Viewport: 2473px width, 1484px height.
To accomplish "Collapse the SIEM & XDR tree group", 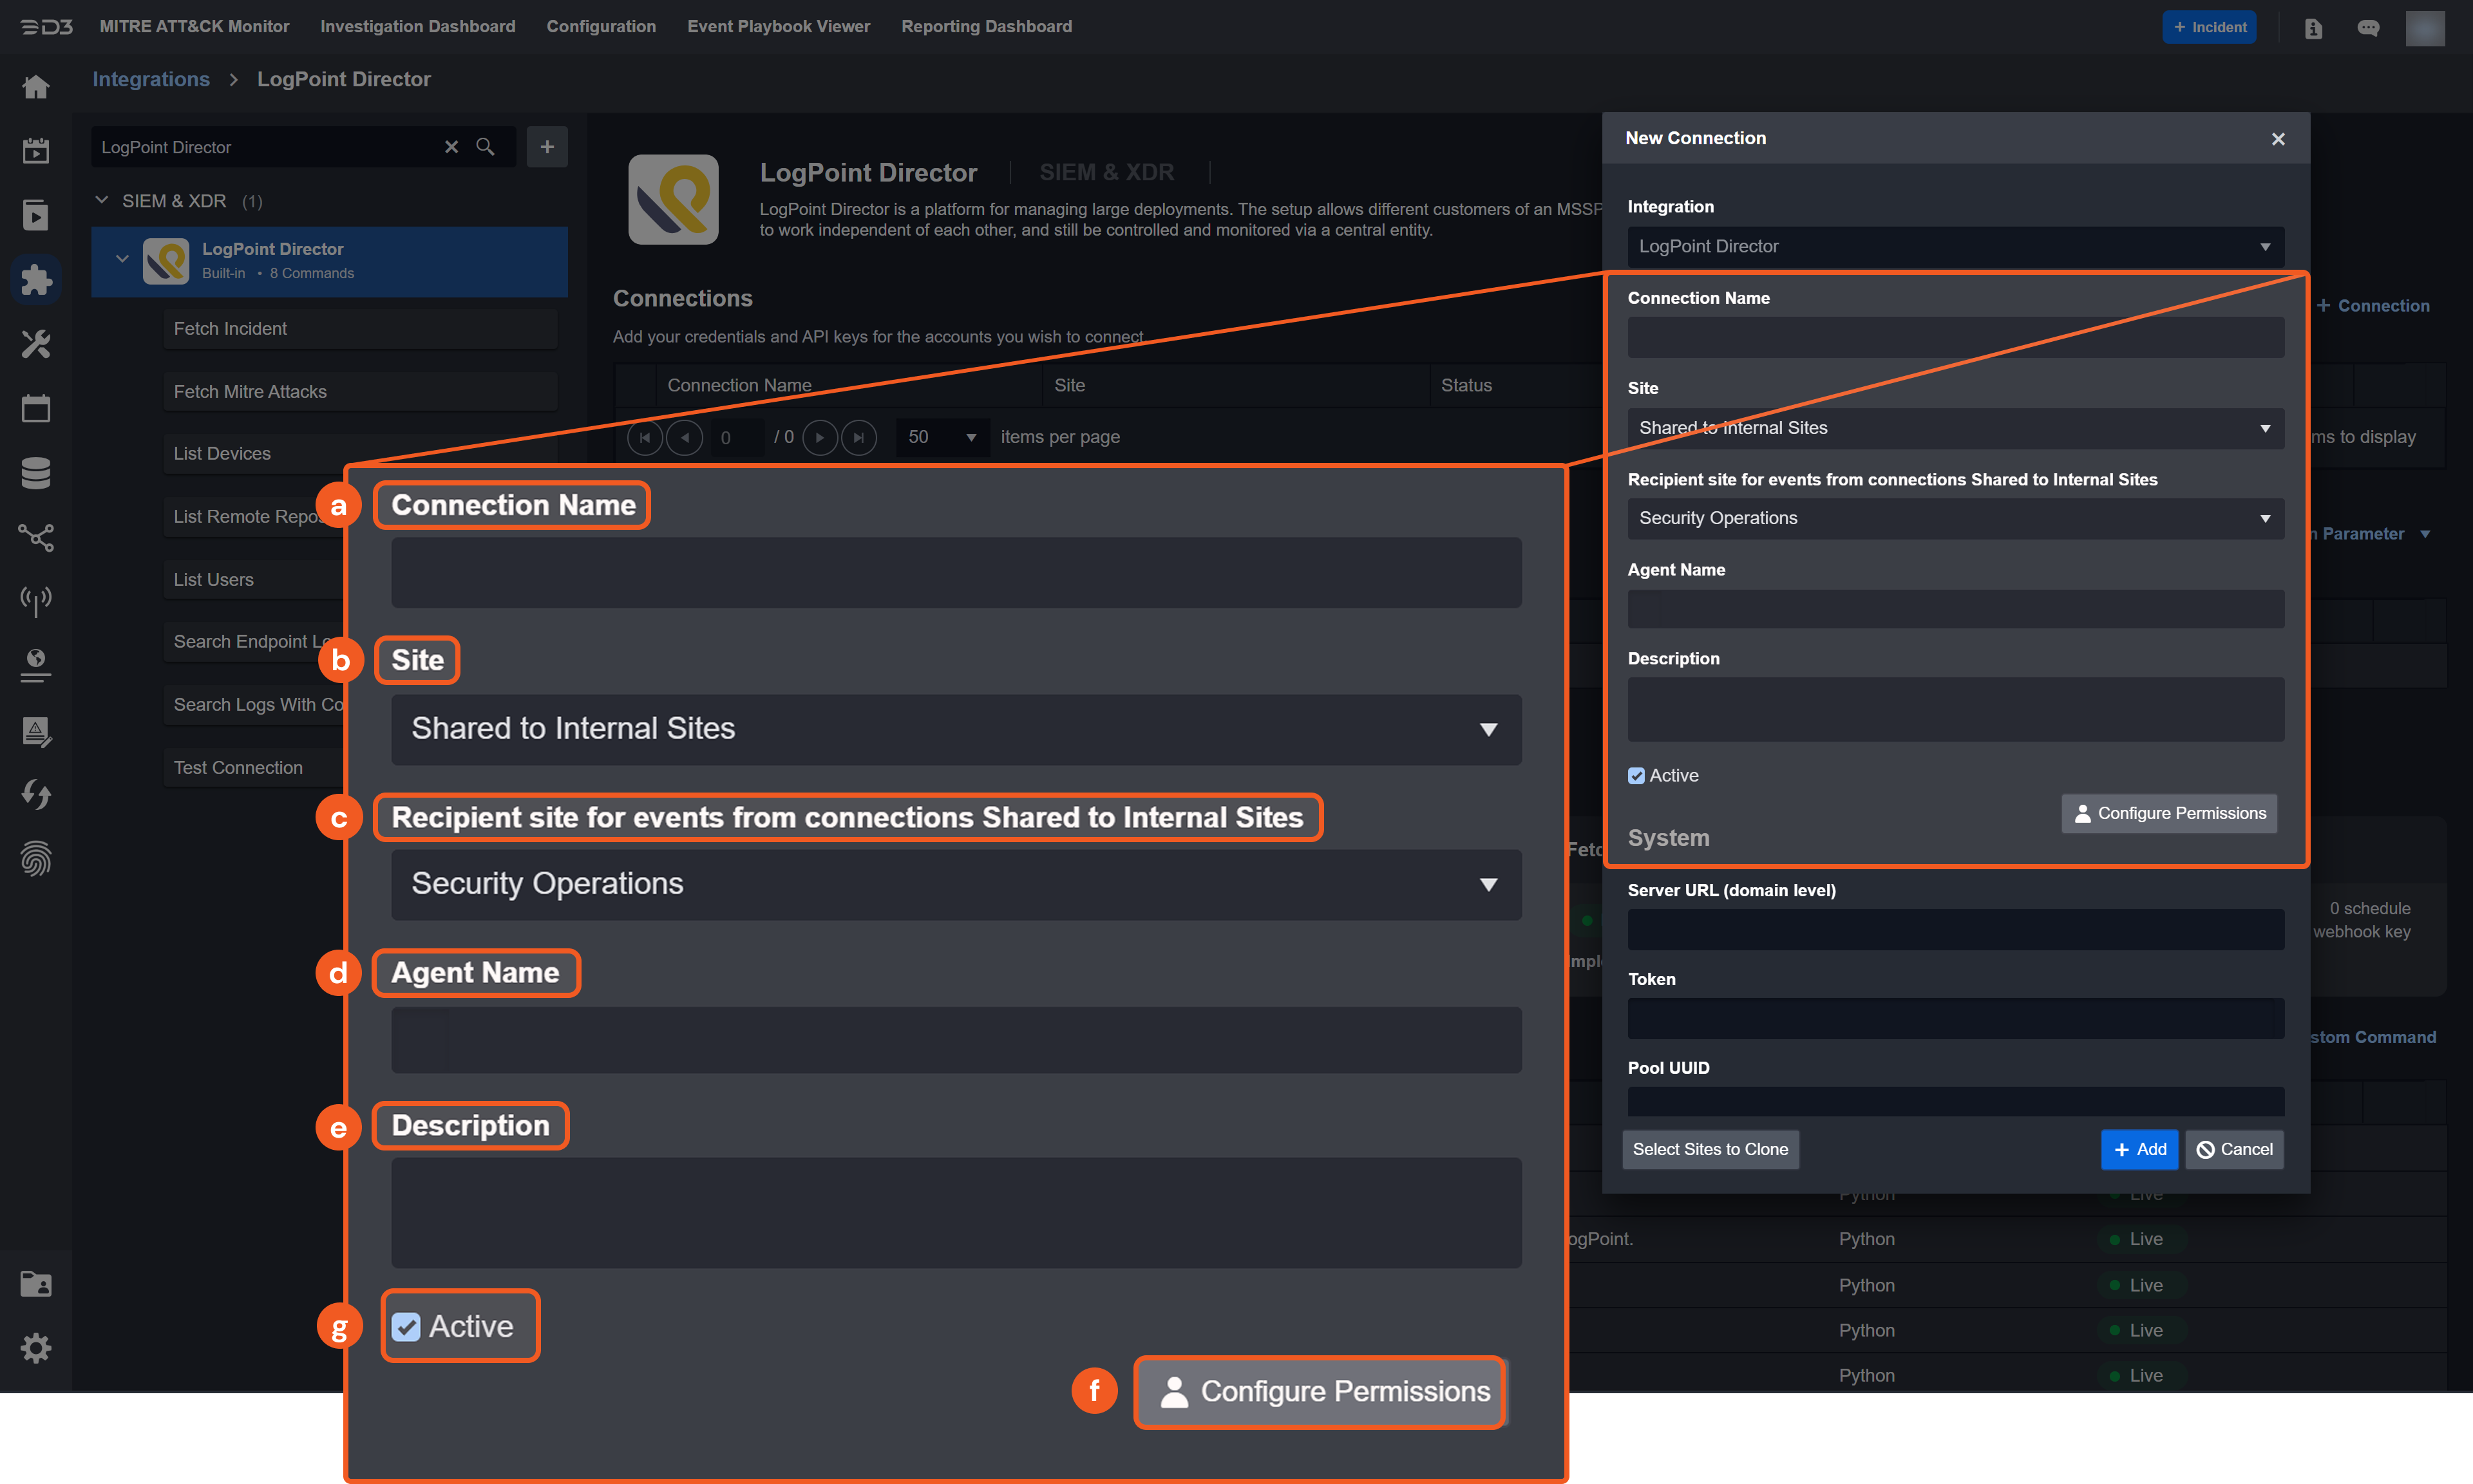I will point(102,200).
